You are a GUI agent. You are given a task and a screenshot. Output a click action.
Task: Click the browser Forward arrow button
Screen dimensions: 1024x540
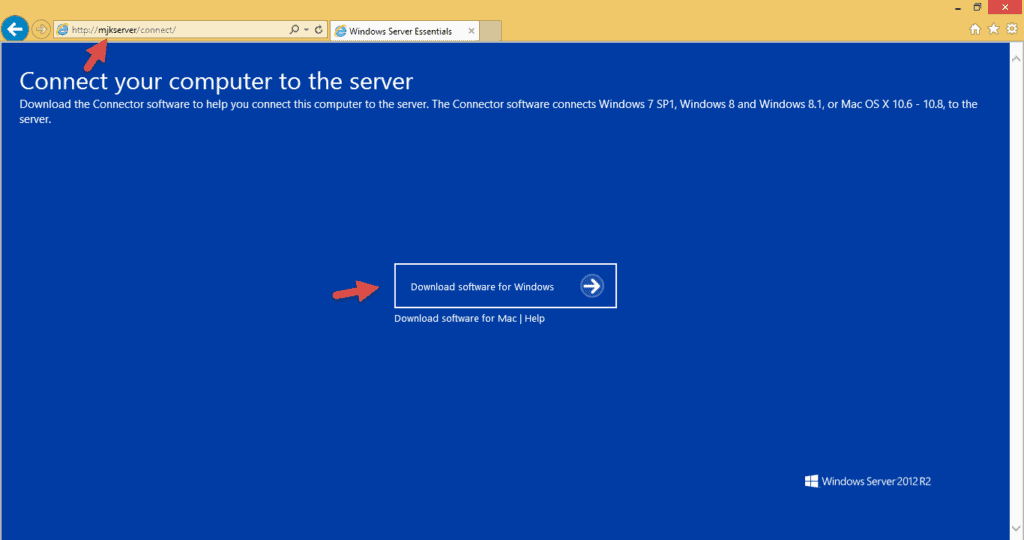(40, 29)
